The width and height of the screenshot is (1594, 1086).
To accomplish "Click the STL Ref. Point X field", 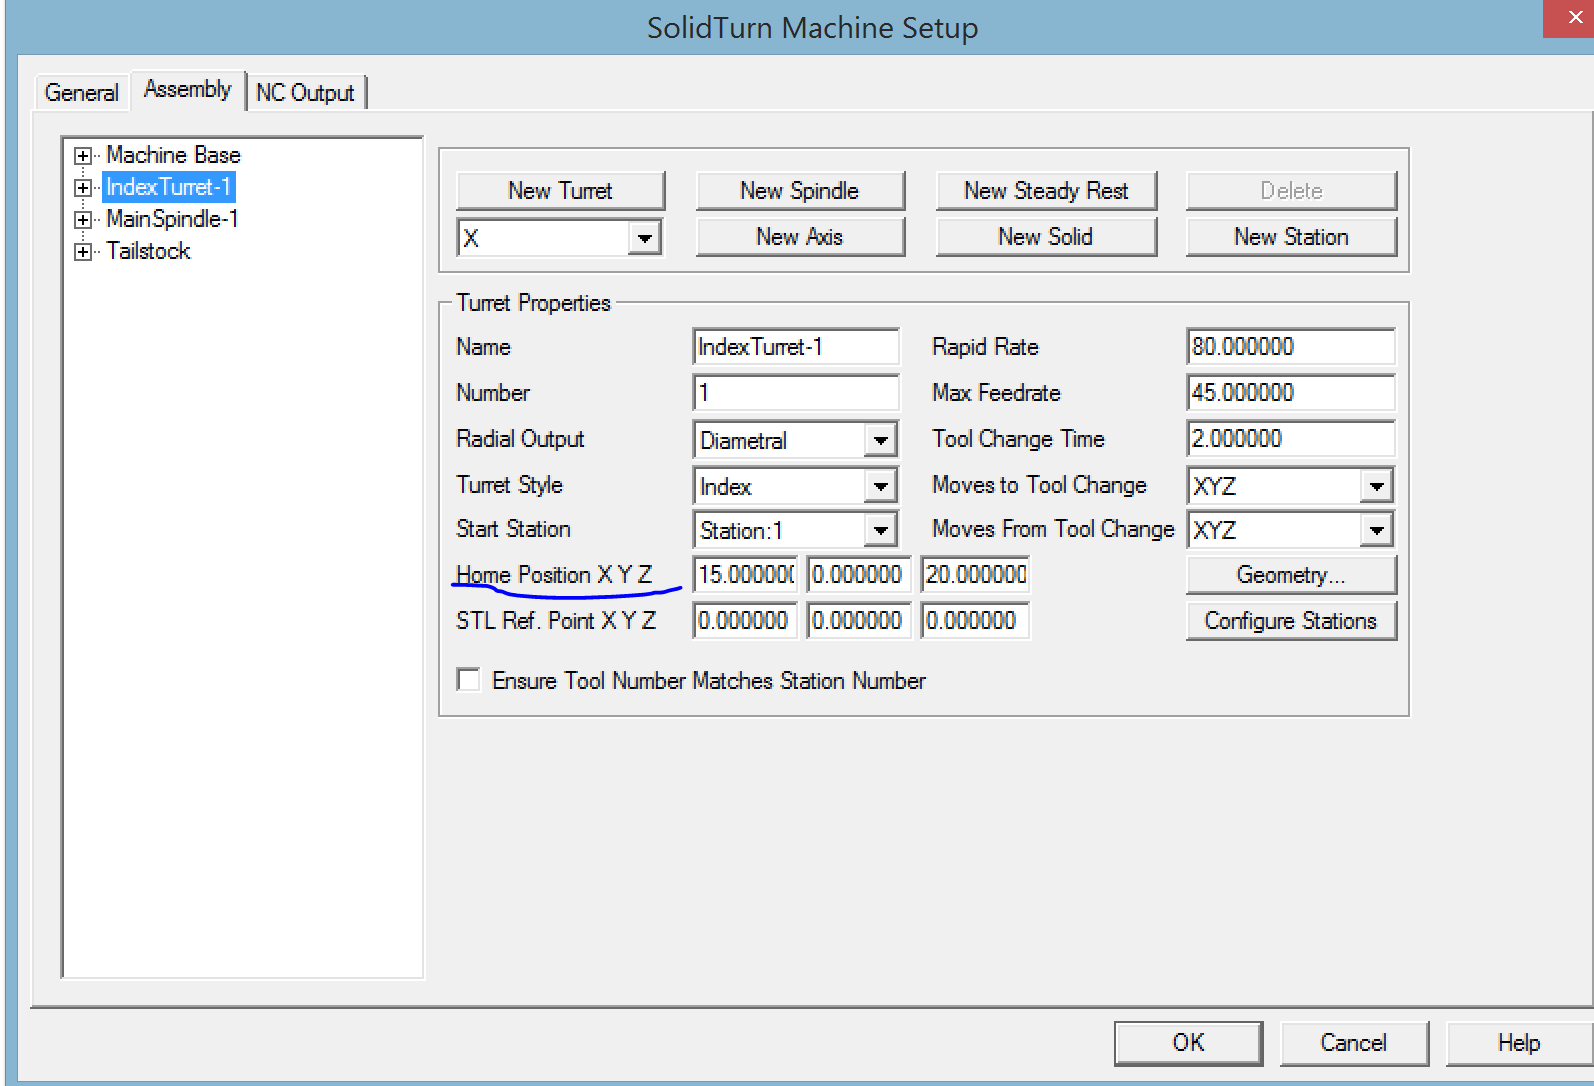I will pyautogui.click(x=746, y=621).
